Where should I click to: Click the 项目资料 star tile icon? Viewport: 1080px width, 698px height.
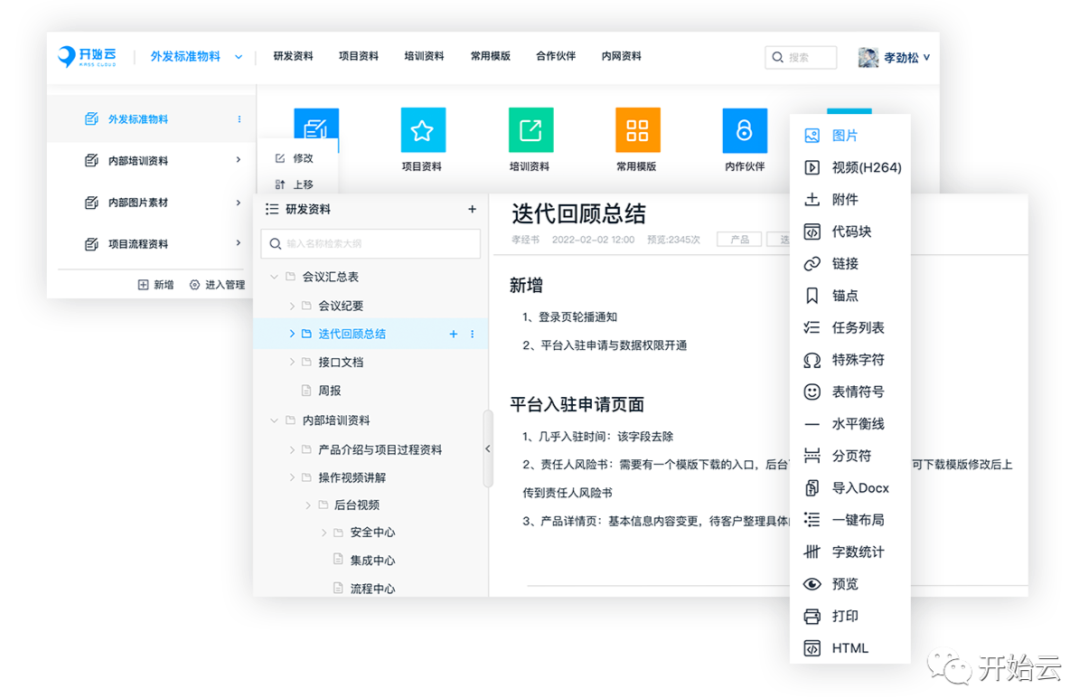click(x=422, y=130)
